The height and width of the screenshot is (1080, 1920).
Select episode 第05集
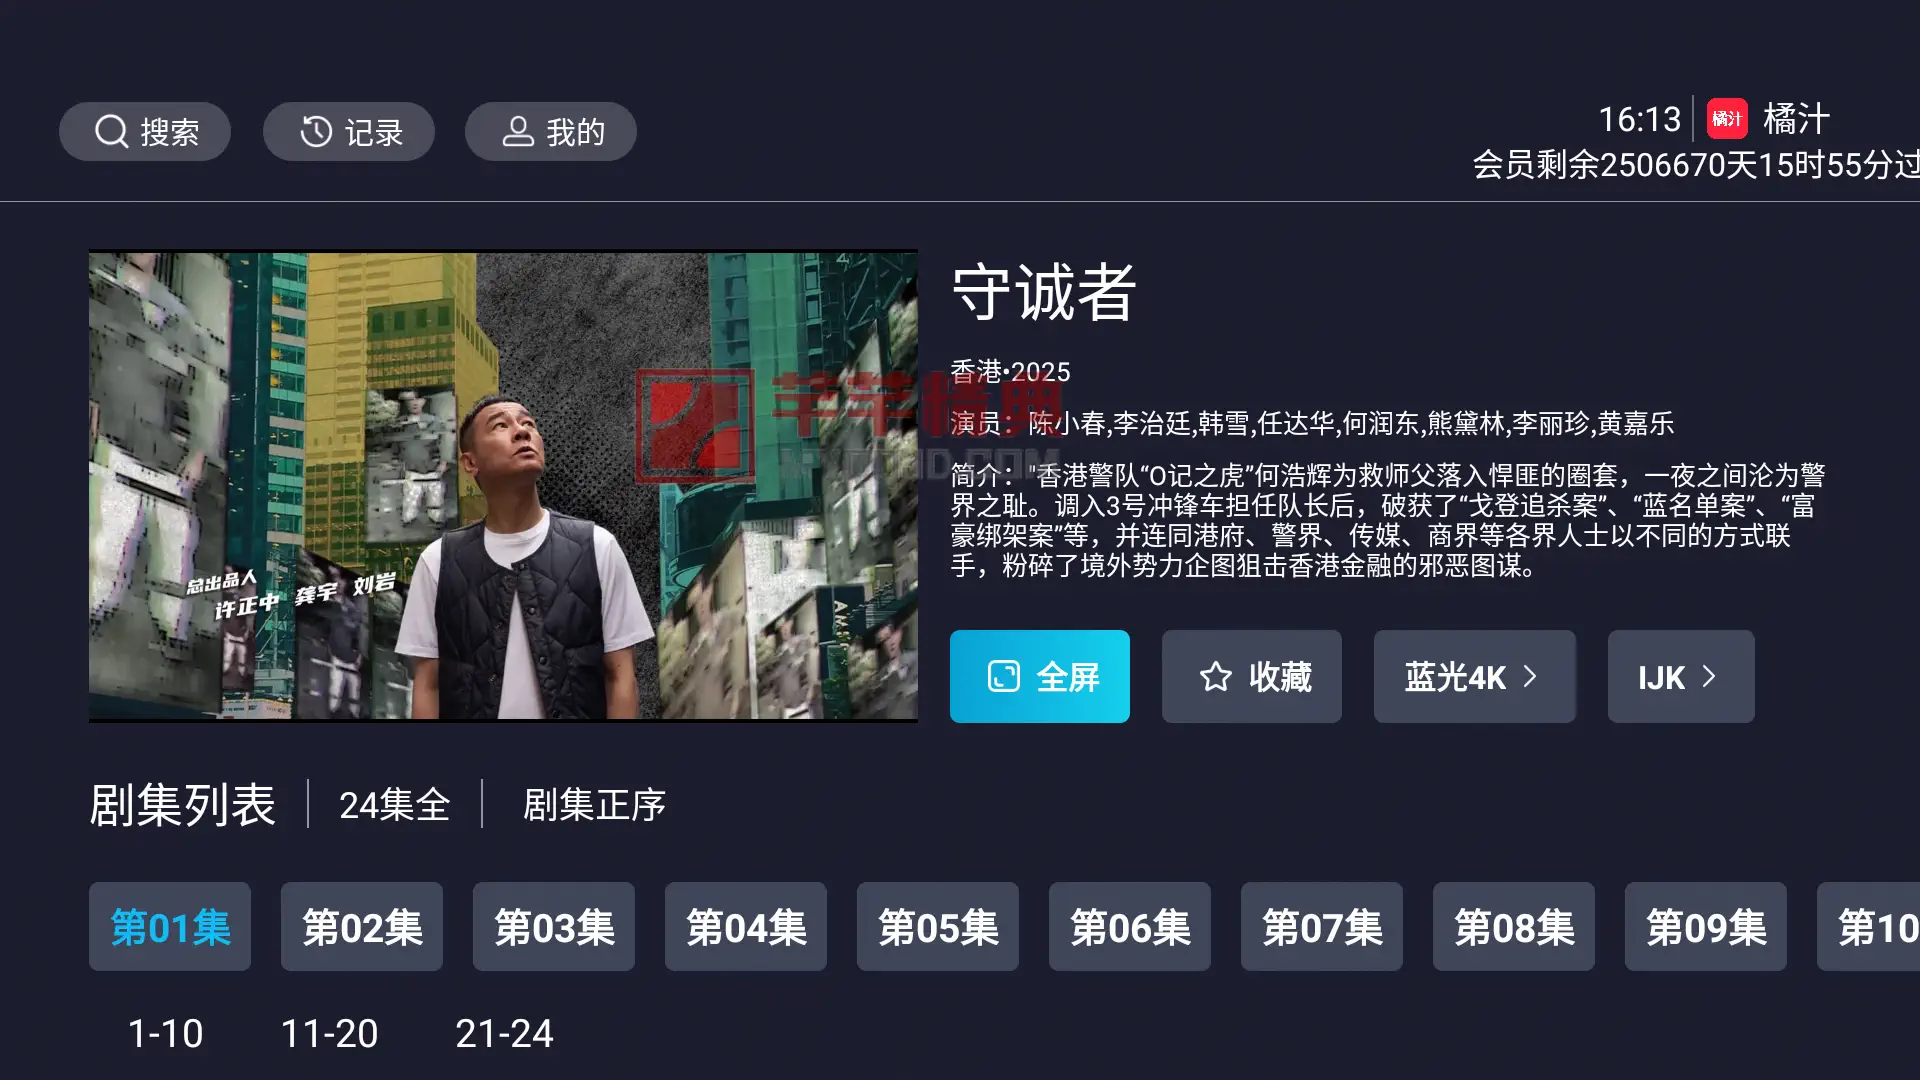click(938, 926)
